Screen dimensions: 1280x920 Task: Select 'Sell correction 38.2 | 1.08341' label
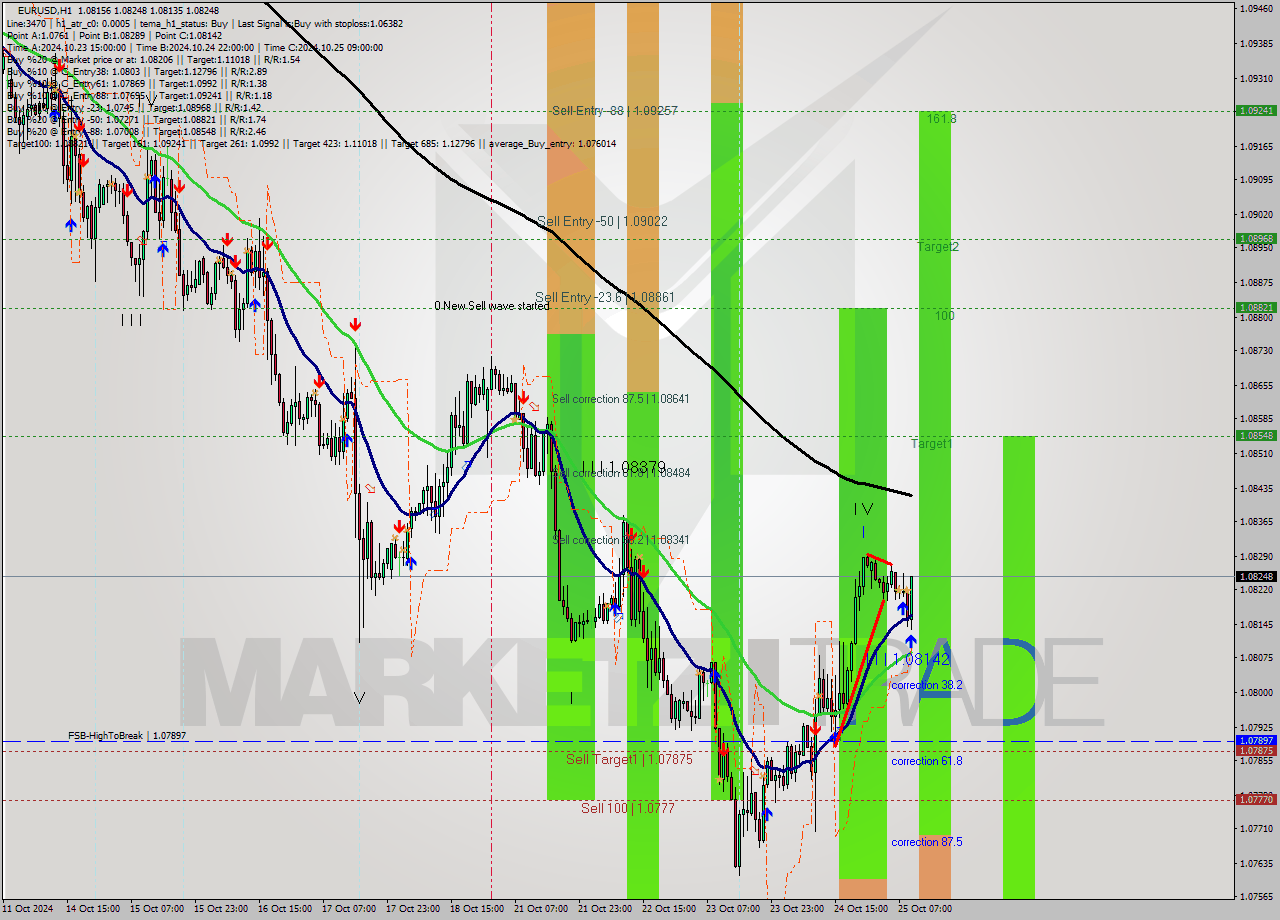(620, 540)
